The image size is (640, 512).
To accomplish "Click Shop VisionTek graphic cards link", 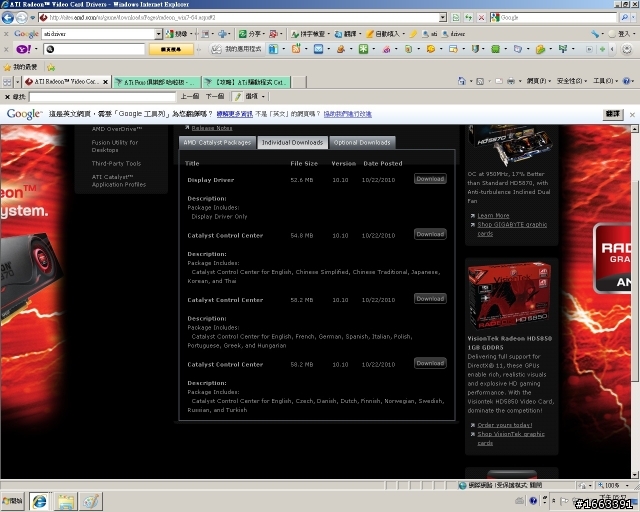I will point(511,439).
